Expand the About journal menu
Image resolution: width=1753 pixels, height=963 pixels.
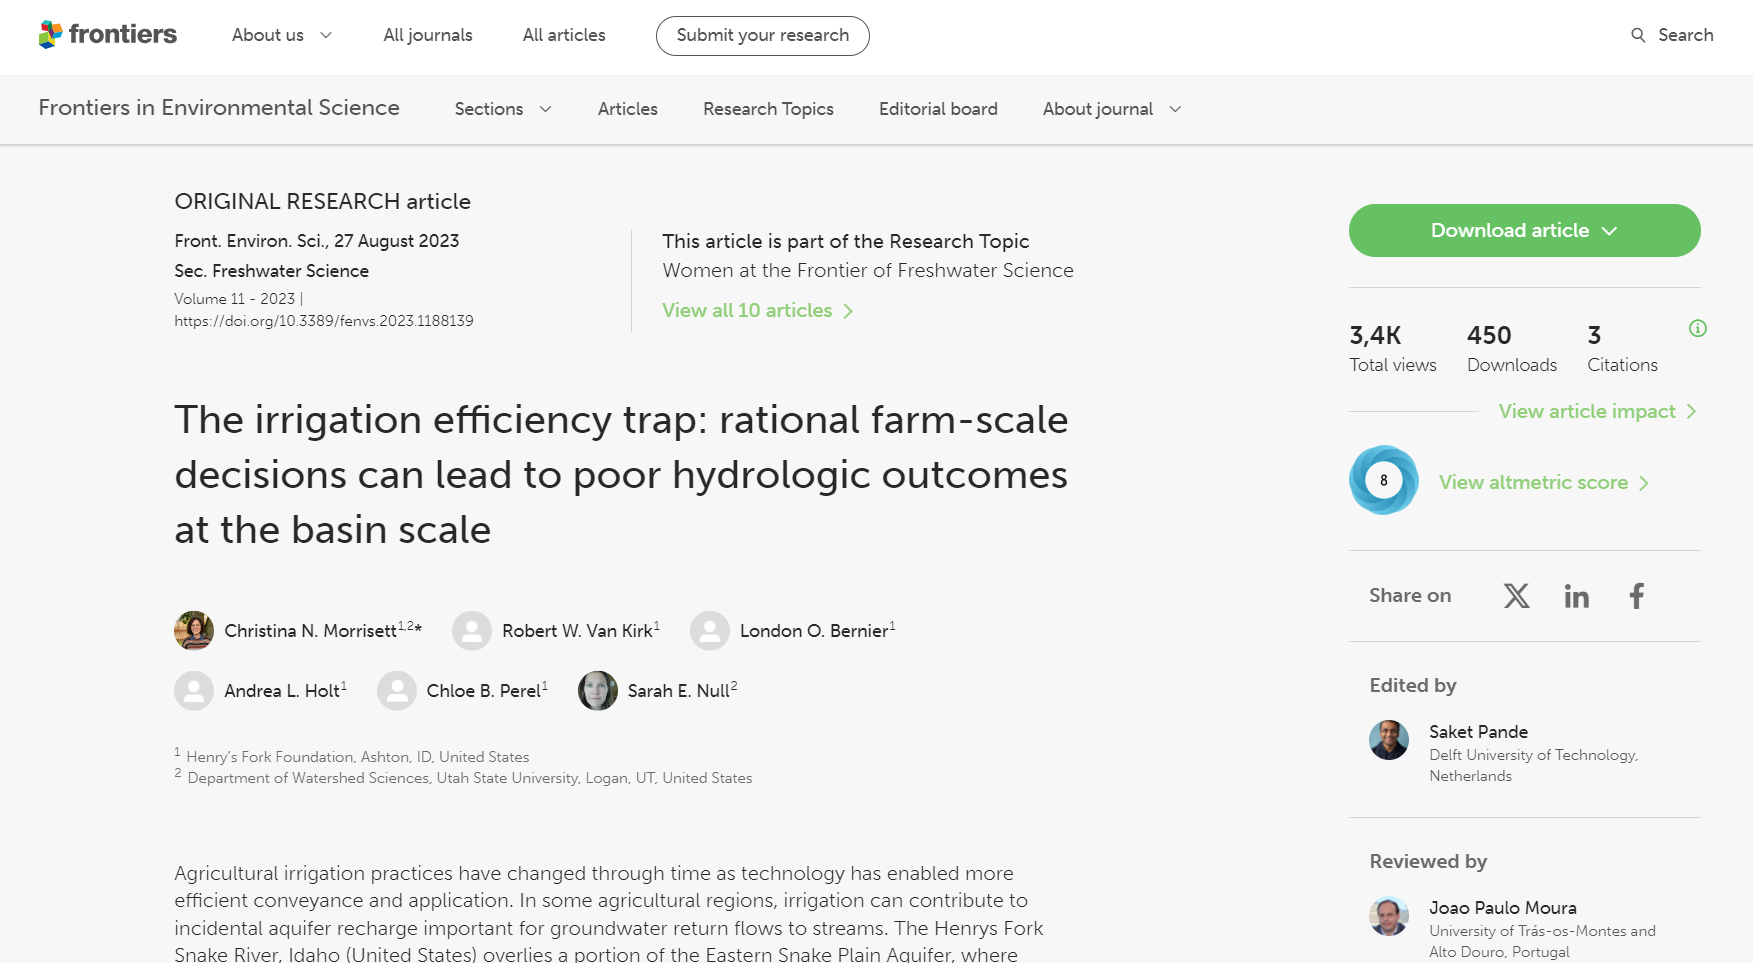pos(1112,109)
